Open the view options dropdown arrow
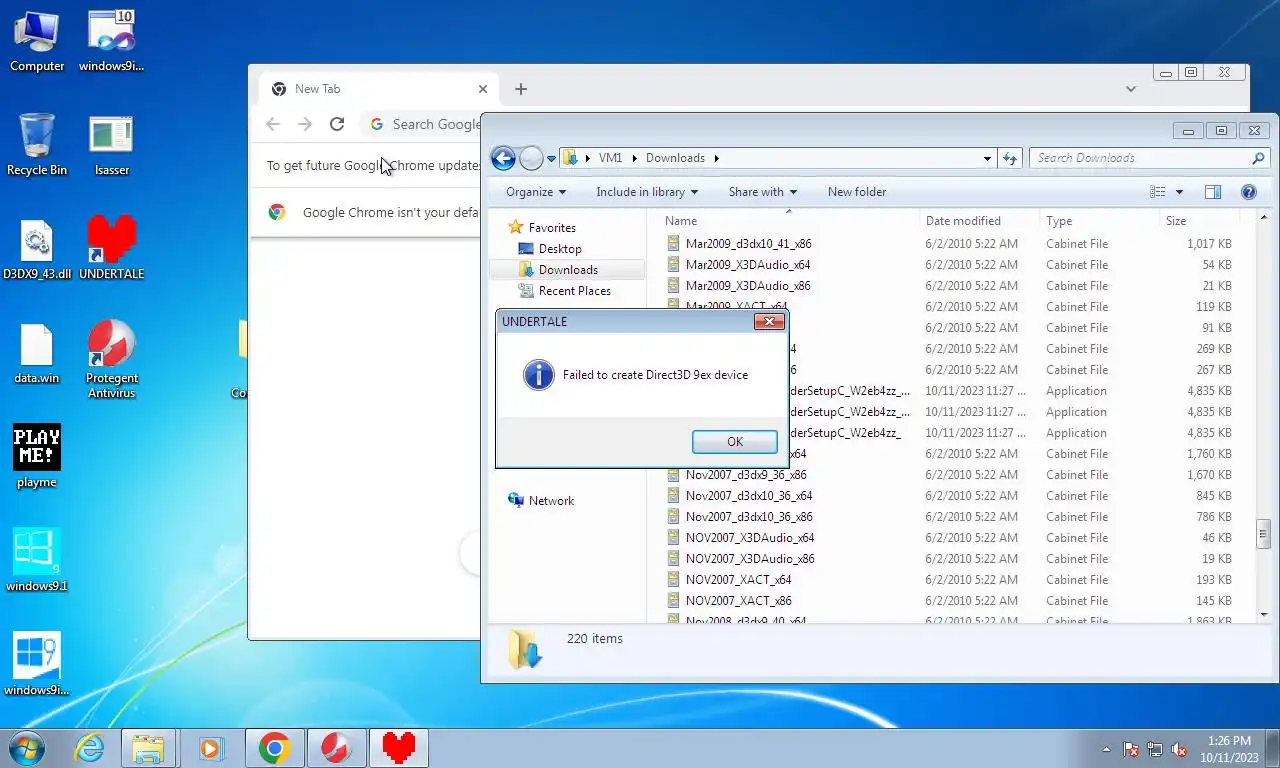This screenshot has width=1280, height=768. (x=1179, y=192)
